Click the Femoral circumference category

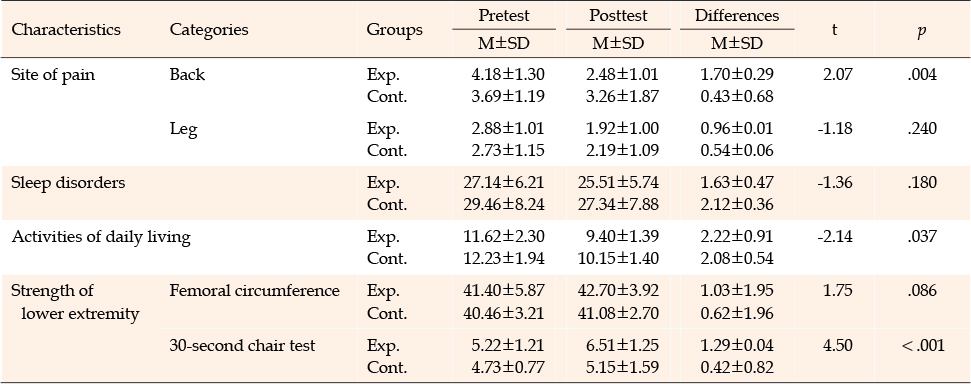(x=255, y=291)
